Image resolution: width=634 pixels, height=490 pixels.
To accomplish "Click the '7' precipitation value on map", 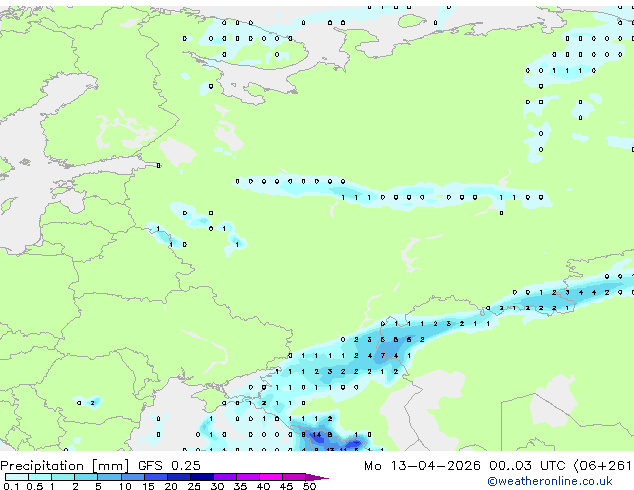I will tap(383, 355).
